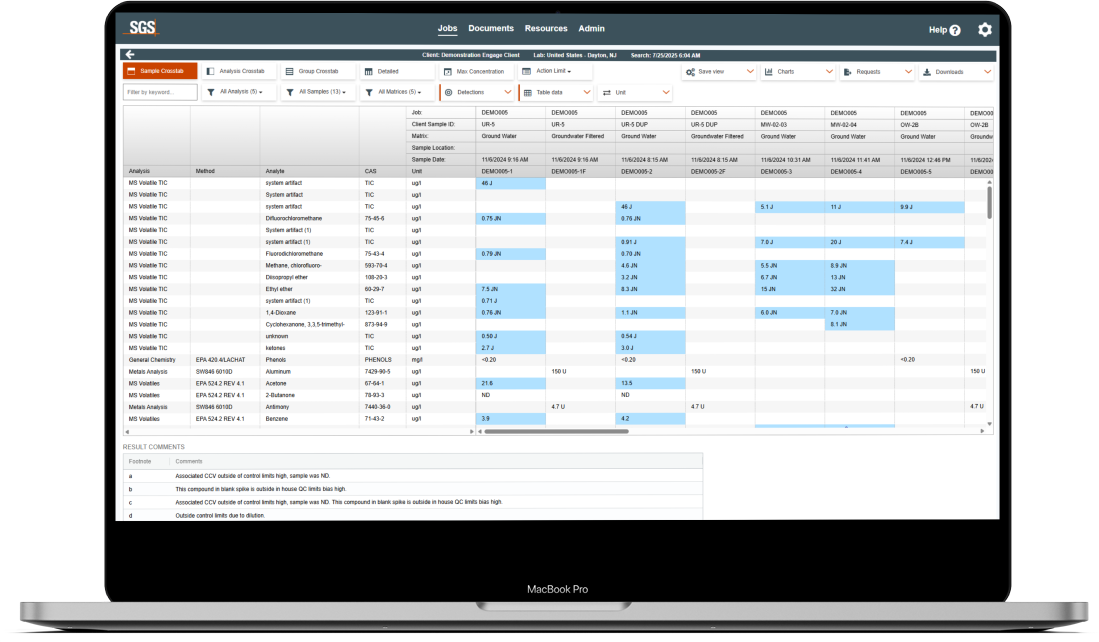Image resolution: width=1099 pixels, height=642 pixels.
Task: Enable the Max Concentration view
Action: tap(475, 72)
